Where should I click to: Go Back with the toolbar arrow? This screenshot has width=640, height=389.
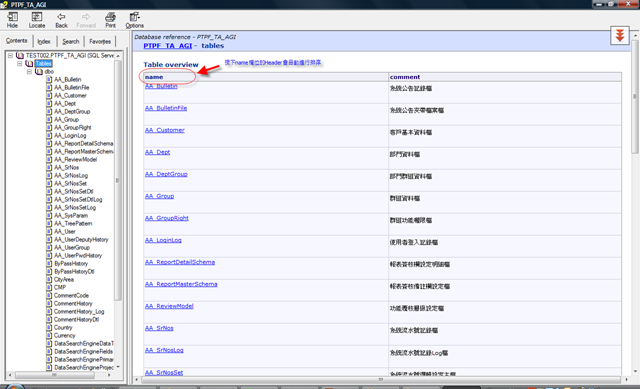pos(61,20)
